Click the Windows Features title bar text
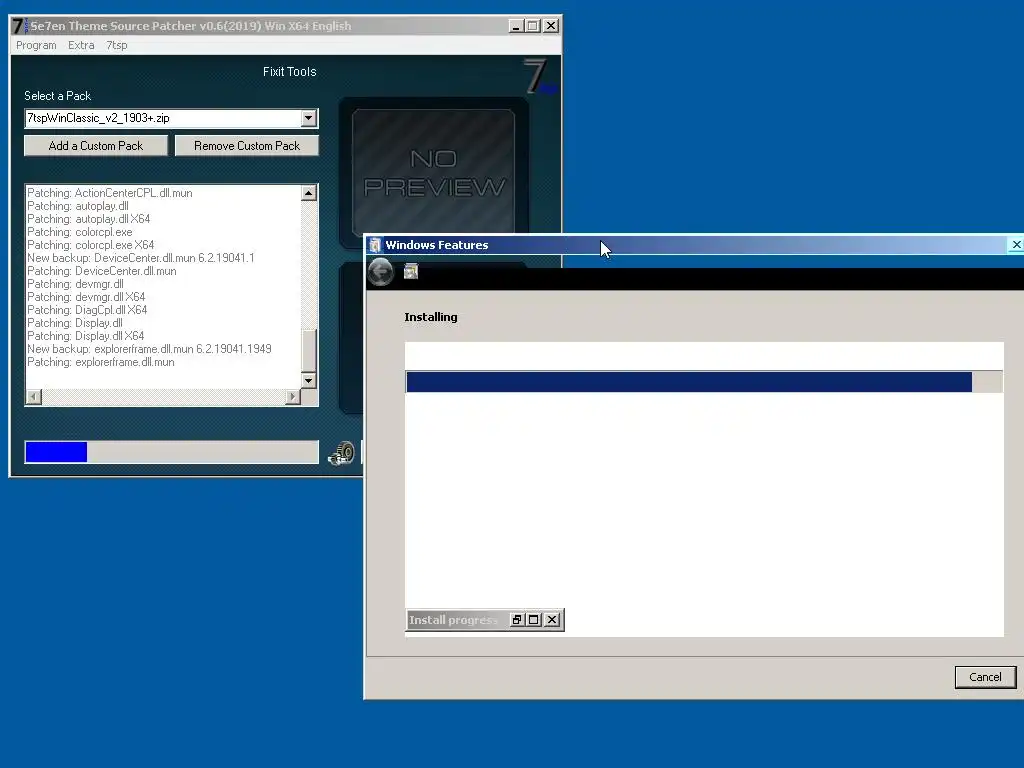 (x=437, y=245)
